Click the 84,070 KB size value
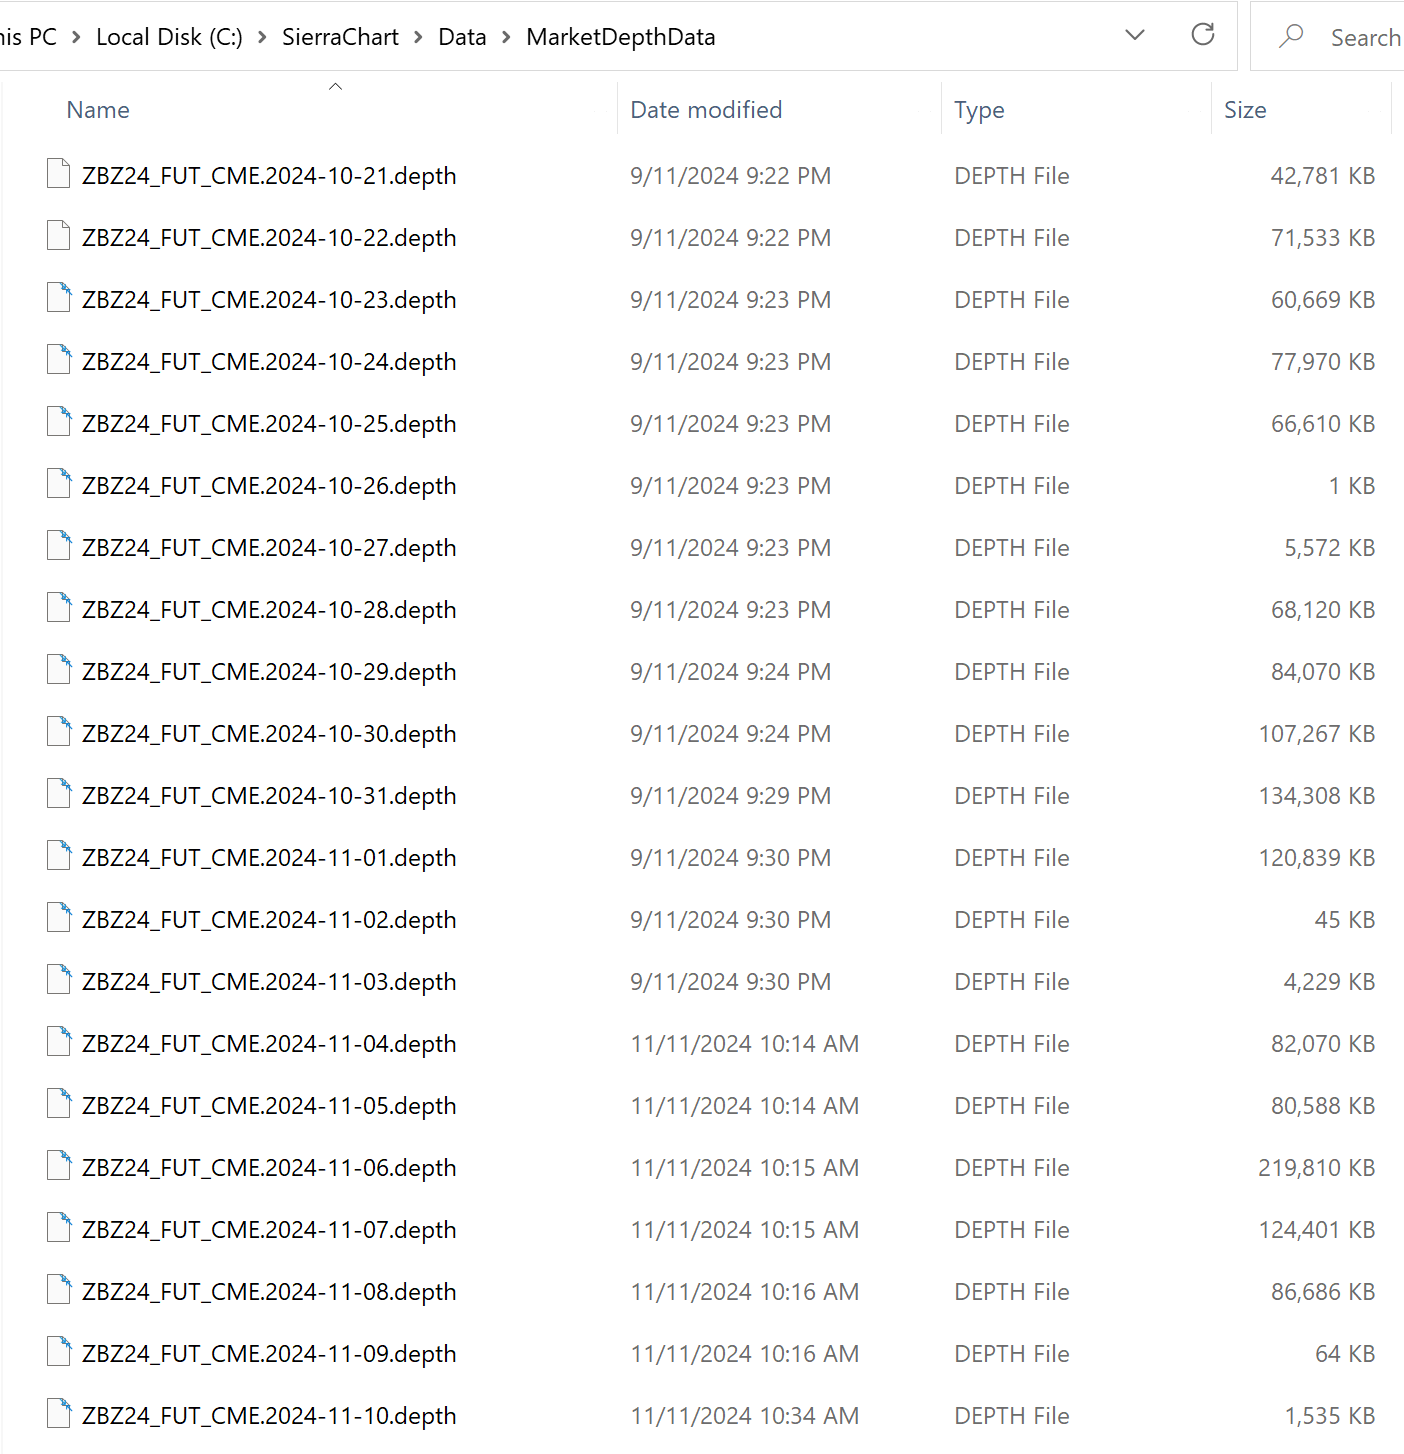The height and width of the screenshot is (1454, 1404). click(x=1323, y=672)
